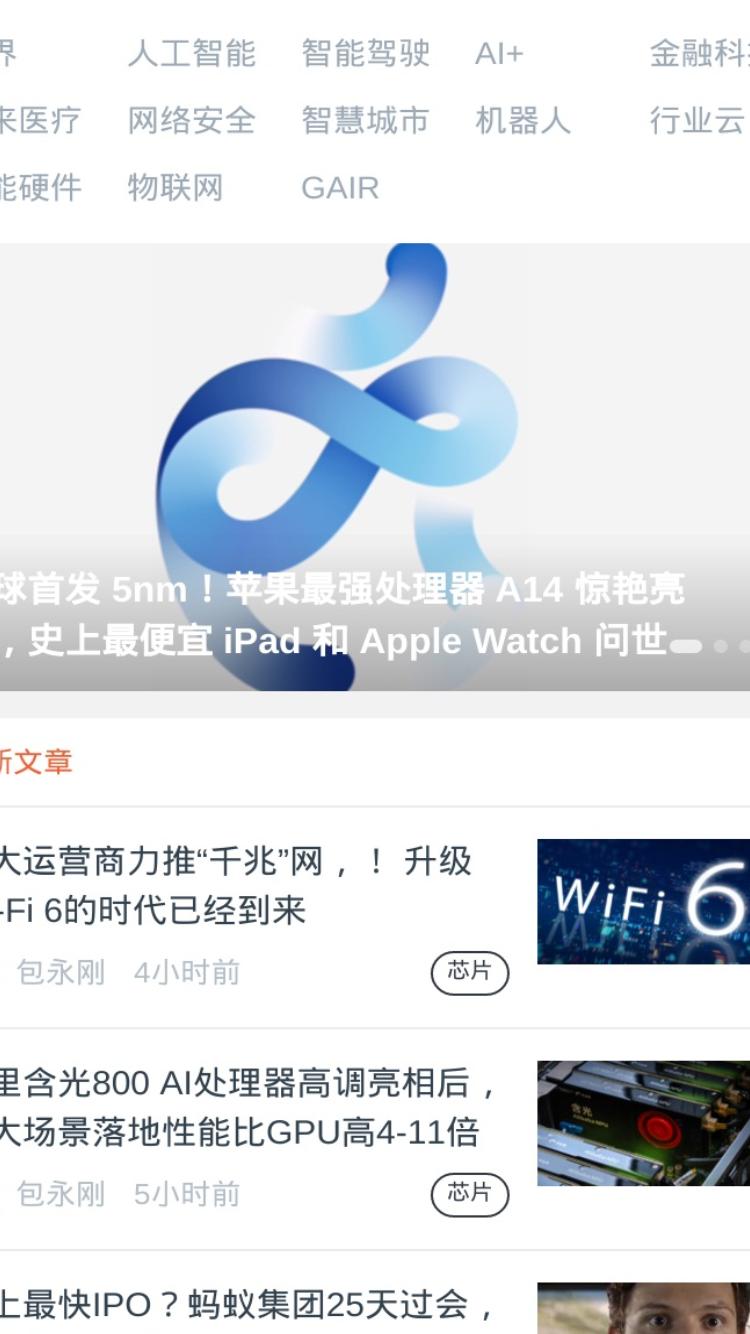Read the A14 处理器 headline on banner

[x=342, y=615]
